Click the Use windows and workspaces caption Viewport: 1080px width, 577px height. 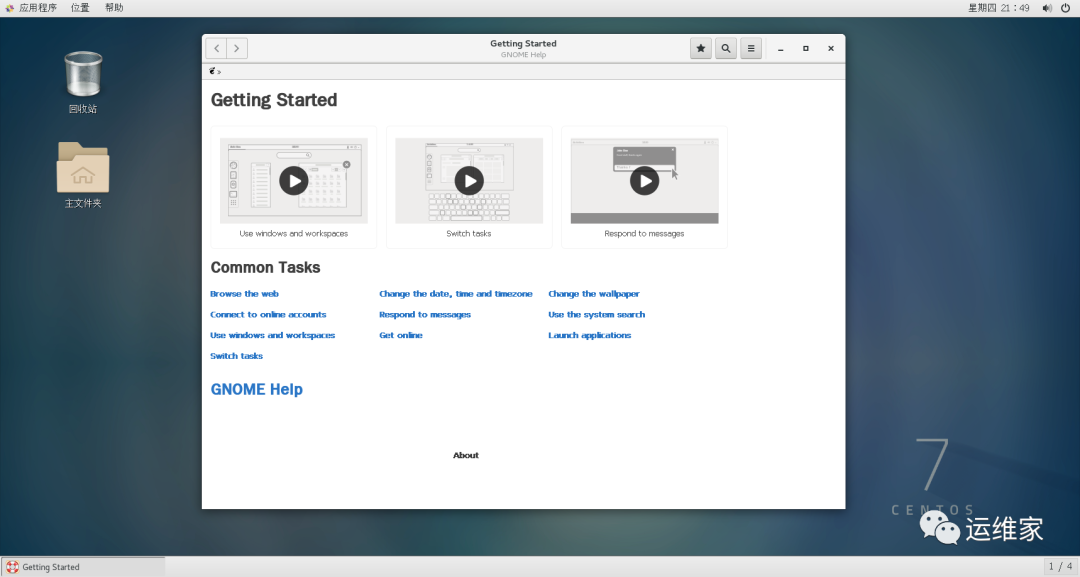[293, 233]
